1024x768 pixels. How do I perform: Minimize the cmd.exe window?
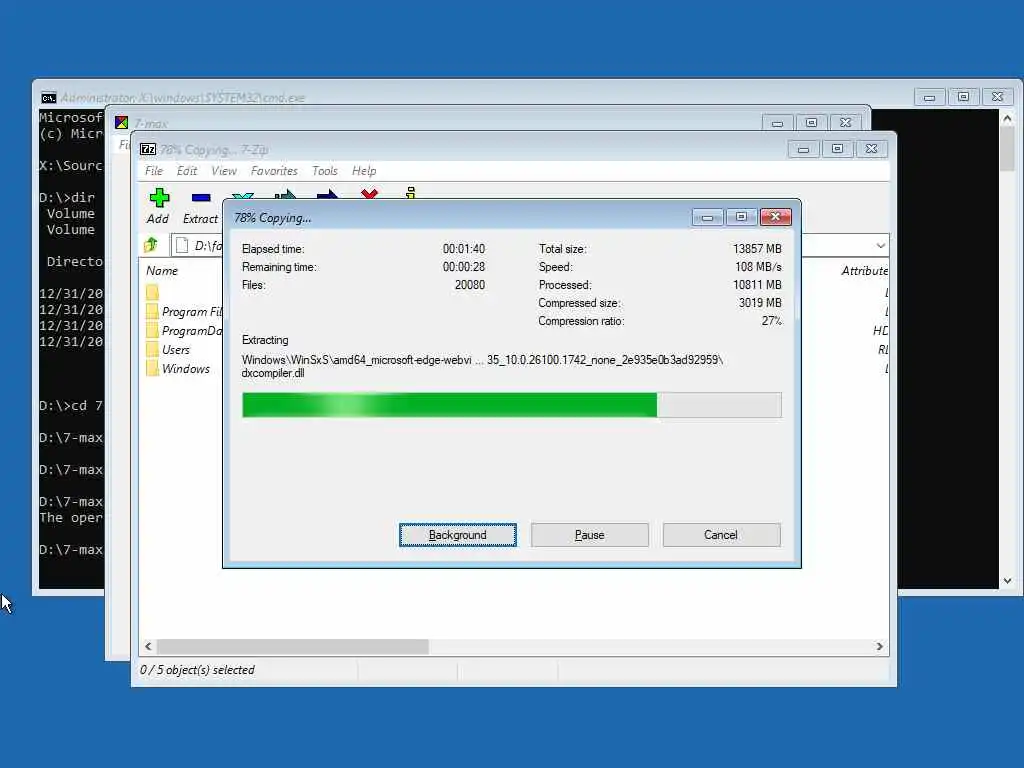click(x=929, y=97)
